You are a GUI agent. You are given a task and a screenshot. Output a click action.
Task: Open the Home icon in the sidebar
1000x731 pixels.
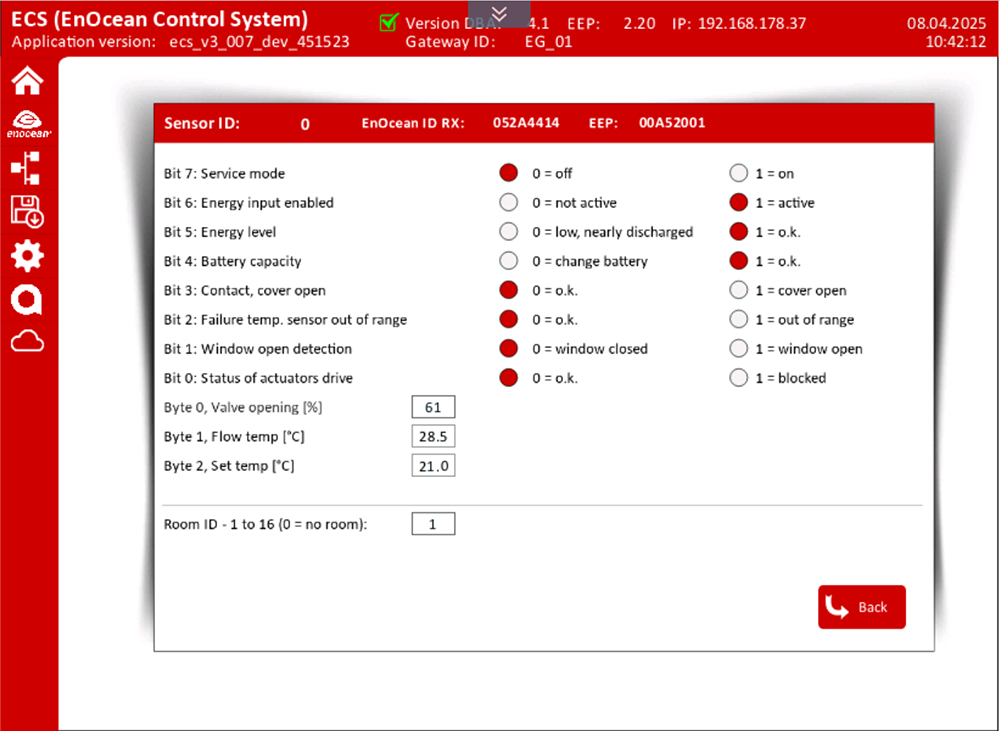27,80
